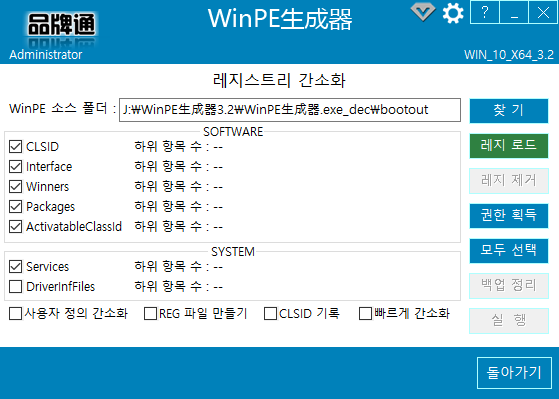Image resolution: width=559 pixels, height=399 pixels.
Task: Click the 권한 획득 button
Action: tap(509, 215)
